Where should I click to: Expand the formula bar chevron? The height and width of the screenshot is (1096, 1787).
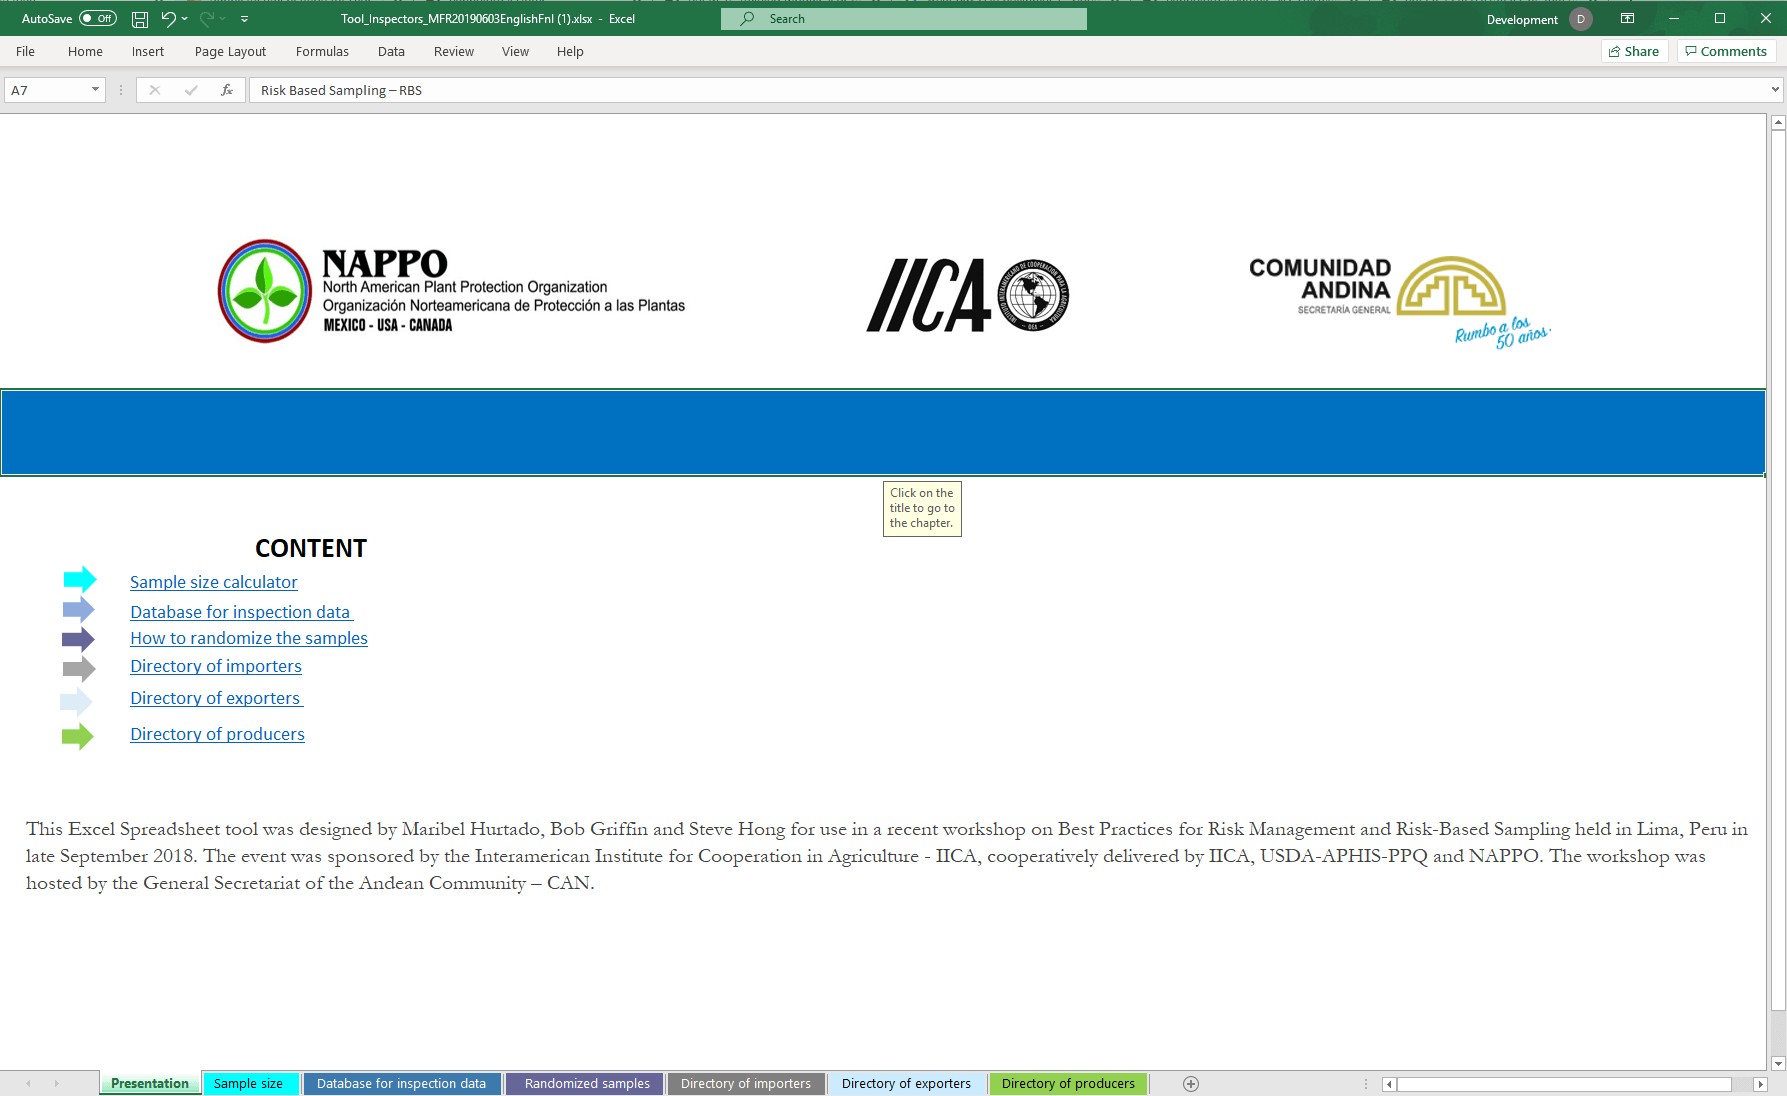1775,90
